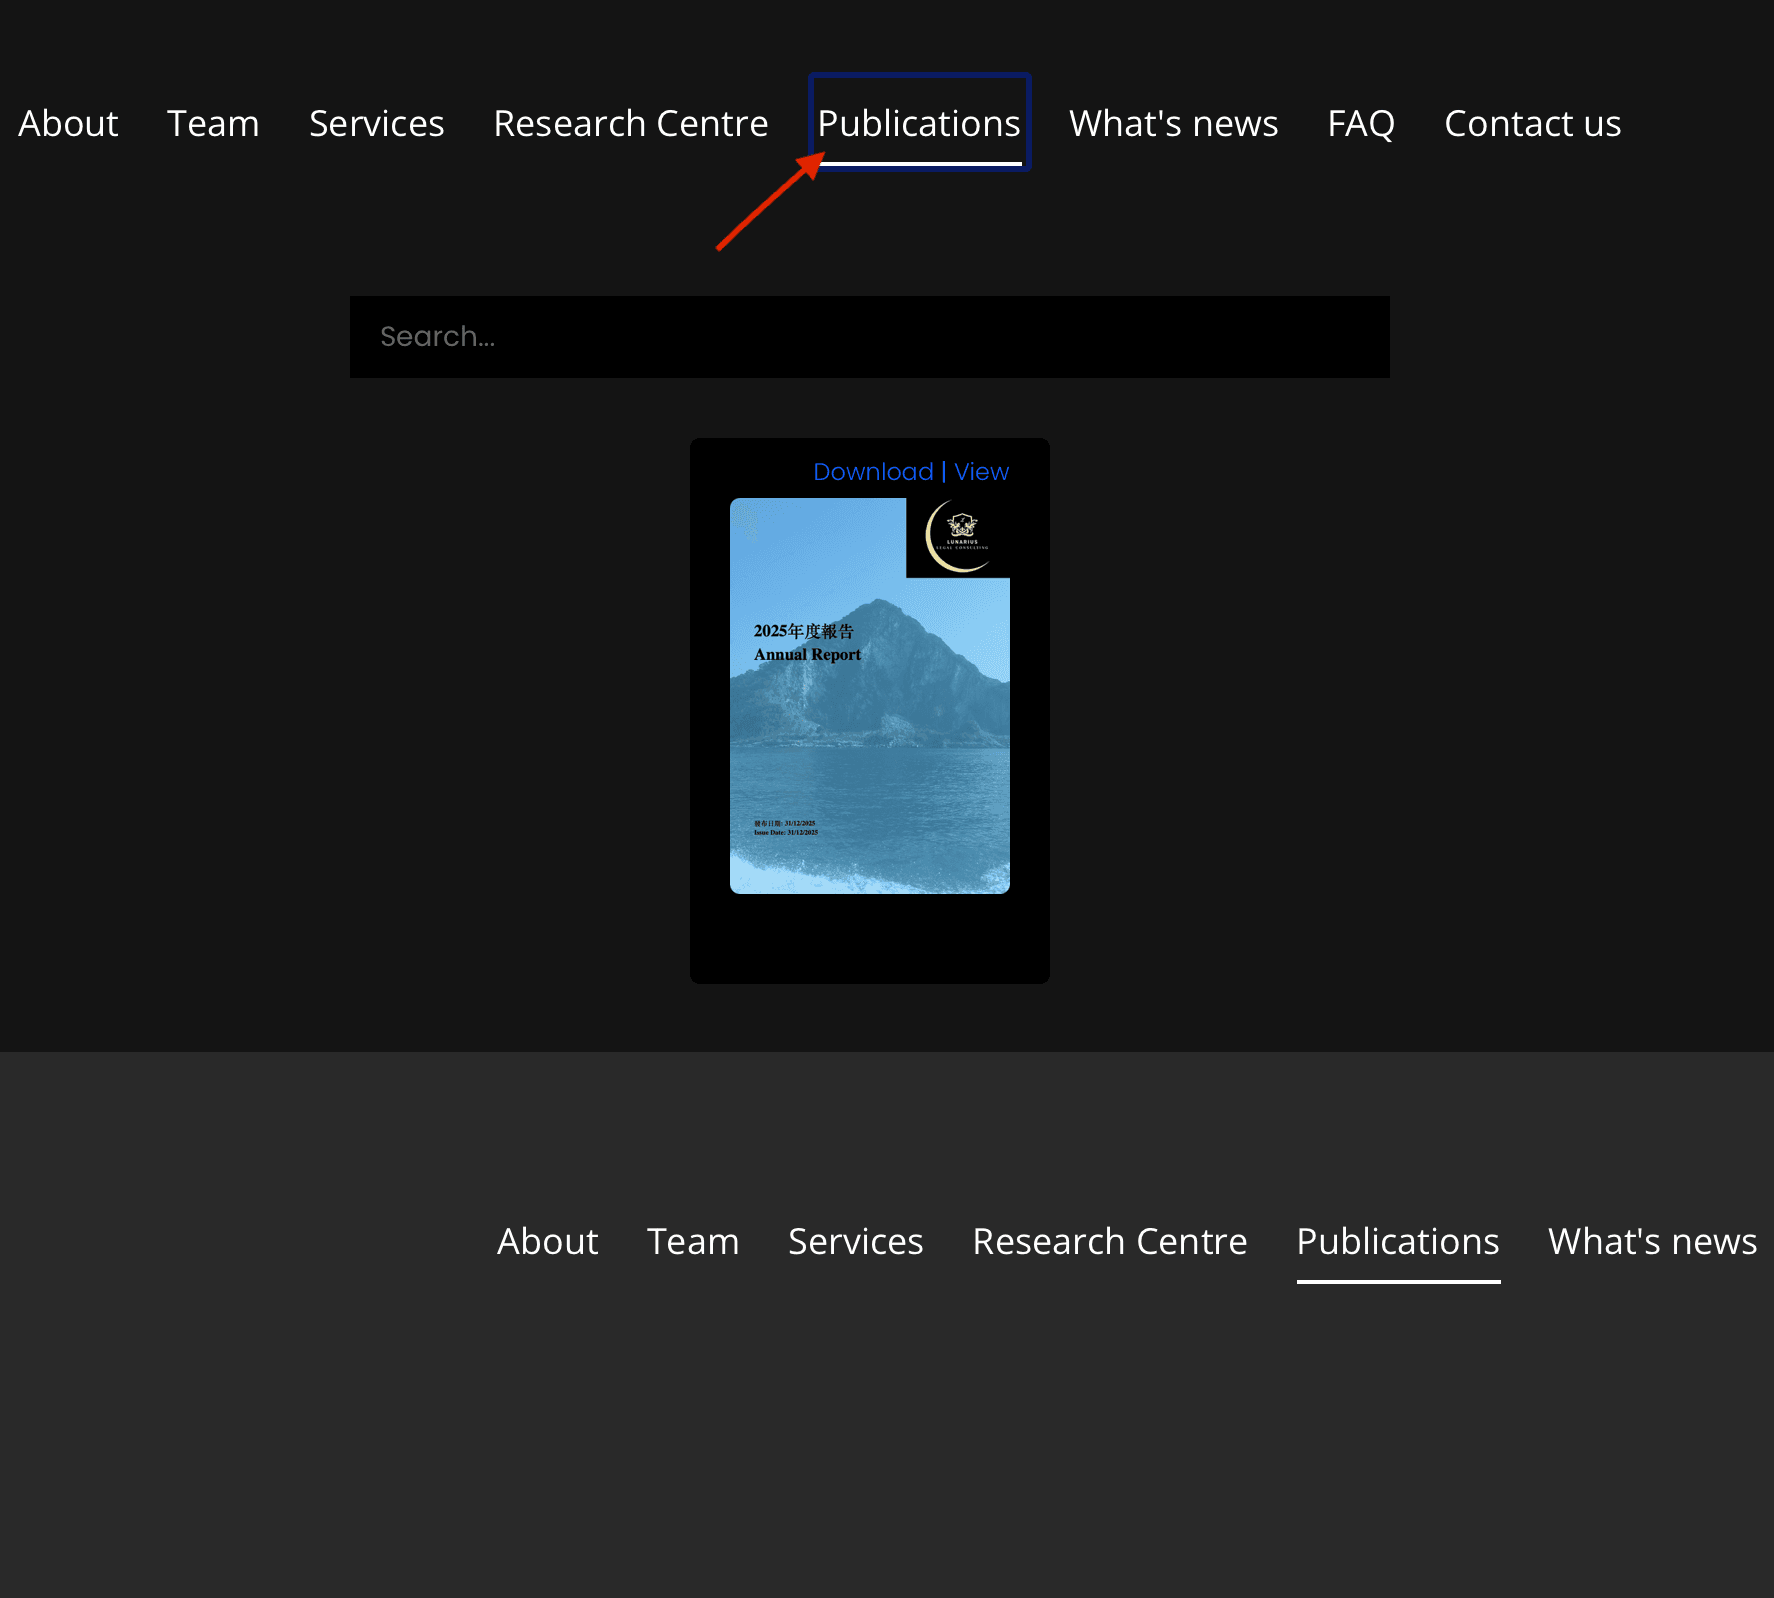Go to Research Centre in the footer
1774x1598 pixels.
pos(1109,1242)
